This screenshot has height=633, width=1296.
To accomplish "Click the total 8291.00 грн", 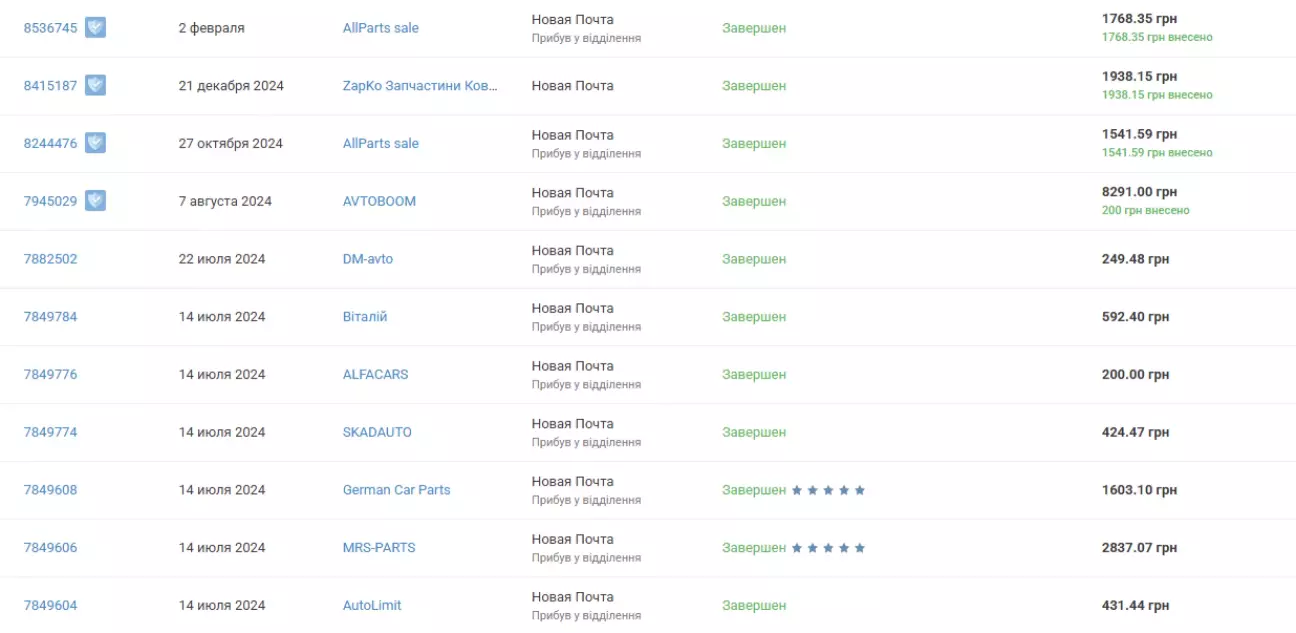I will click(1139, 192).
